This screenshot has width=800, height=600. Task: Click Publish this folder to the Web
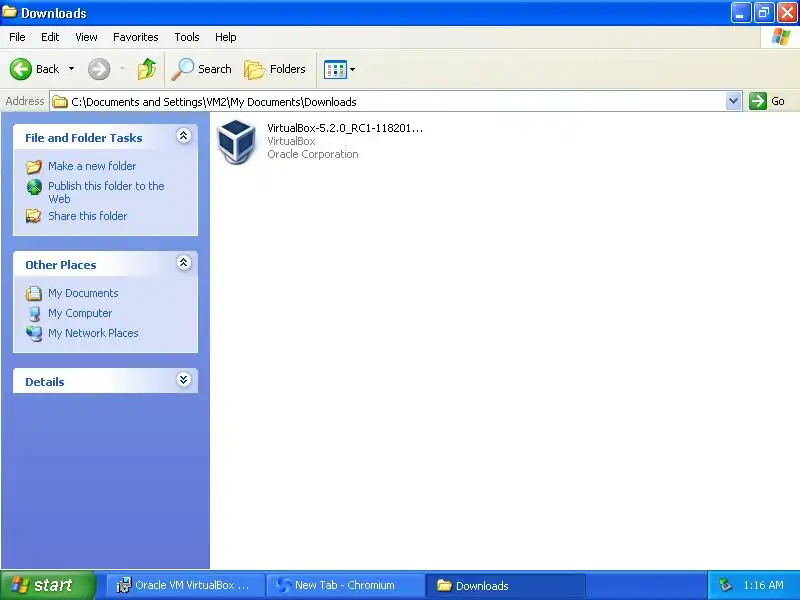pos(106,192)
